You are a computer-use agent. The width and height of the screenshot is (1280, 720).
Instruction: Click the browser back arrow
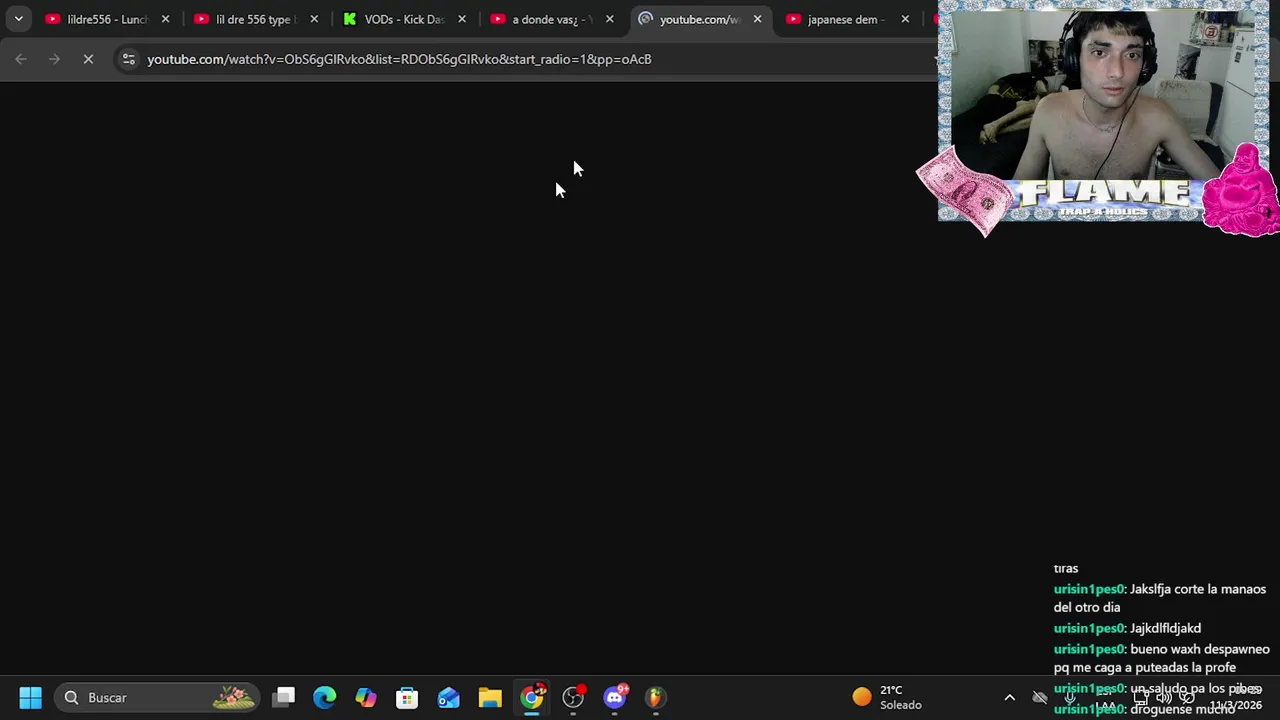point(21,59)
